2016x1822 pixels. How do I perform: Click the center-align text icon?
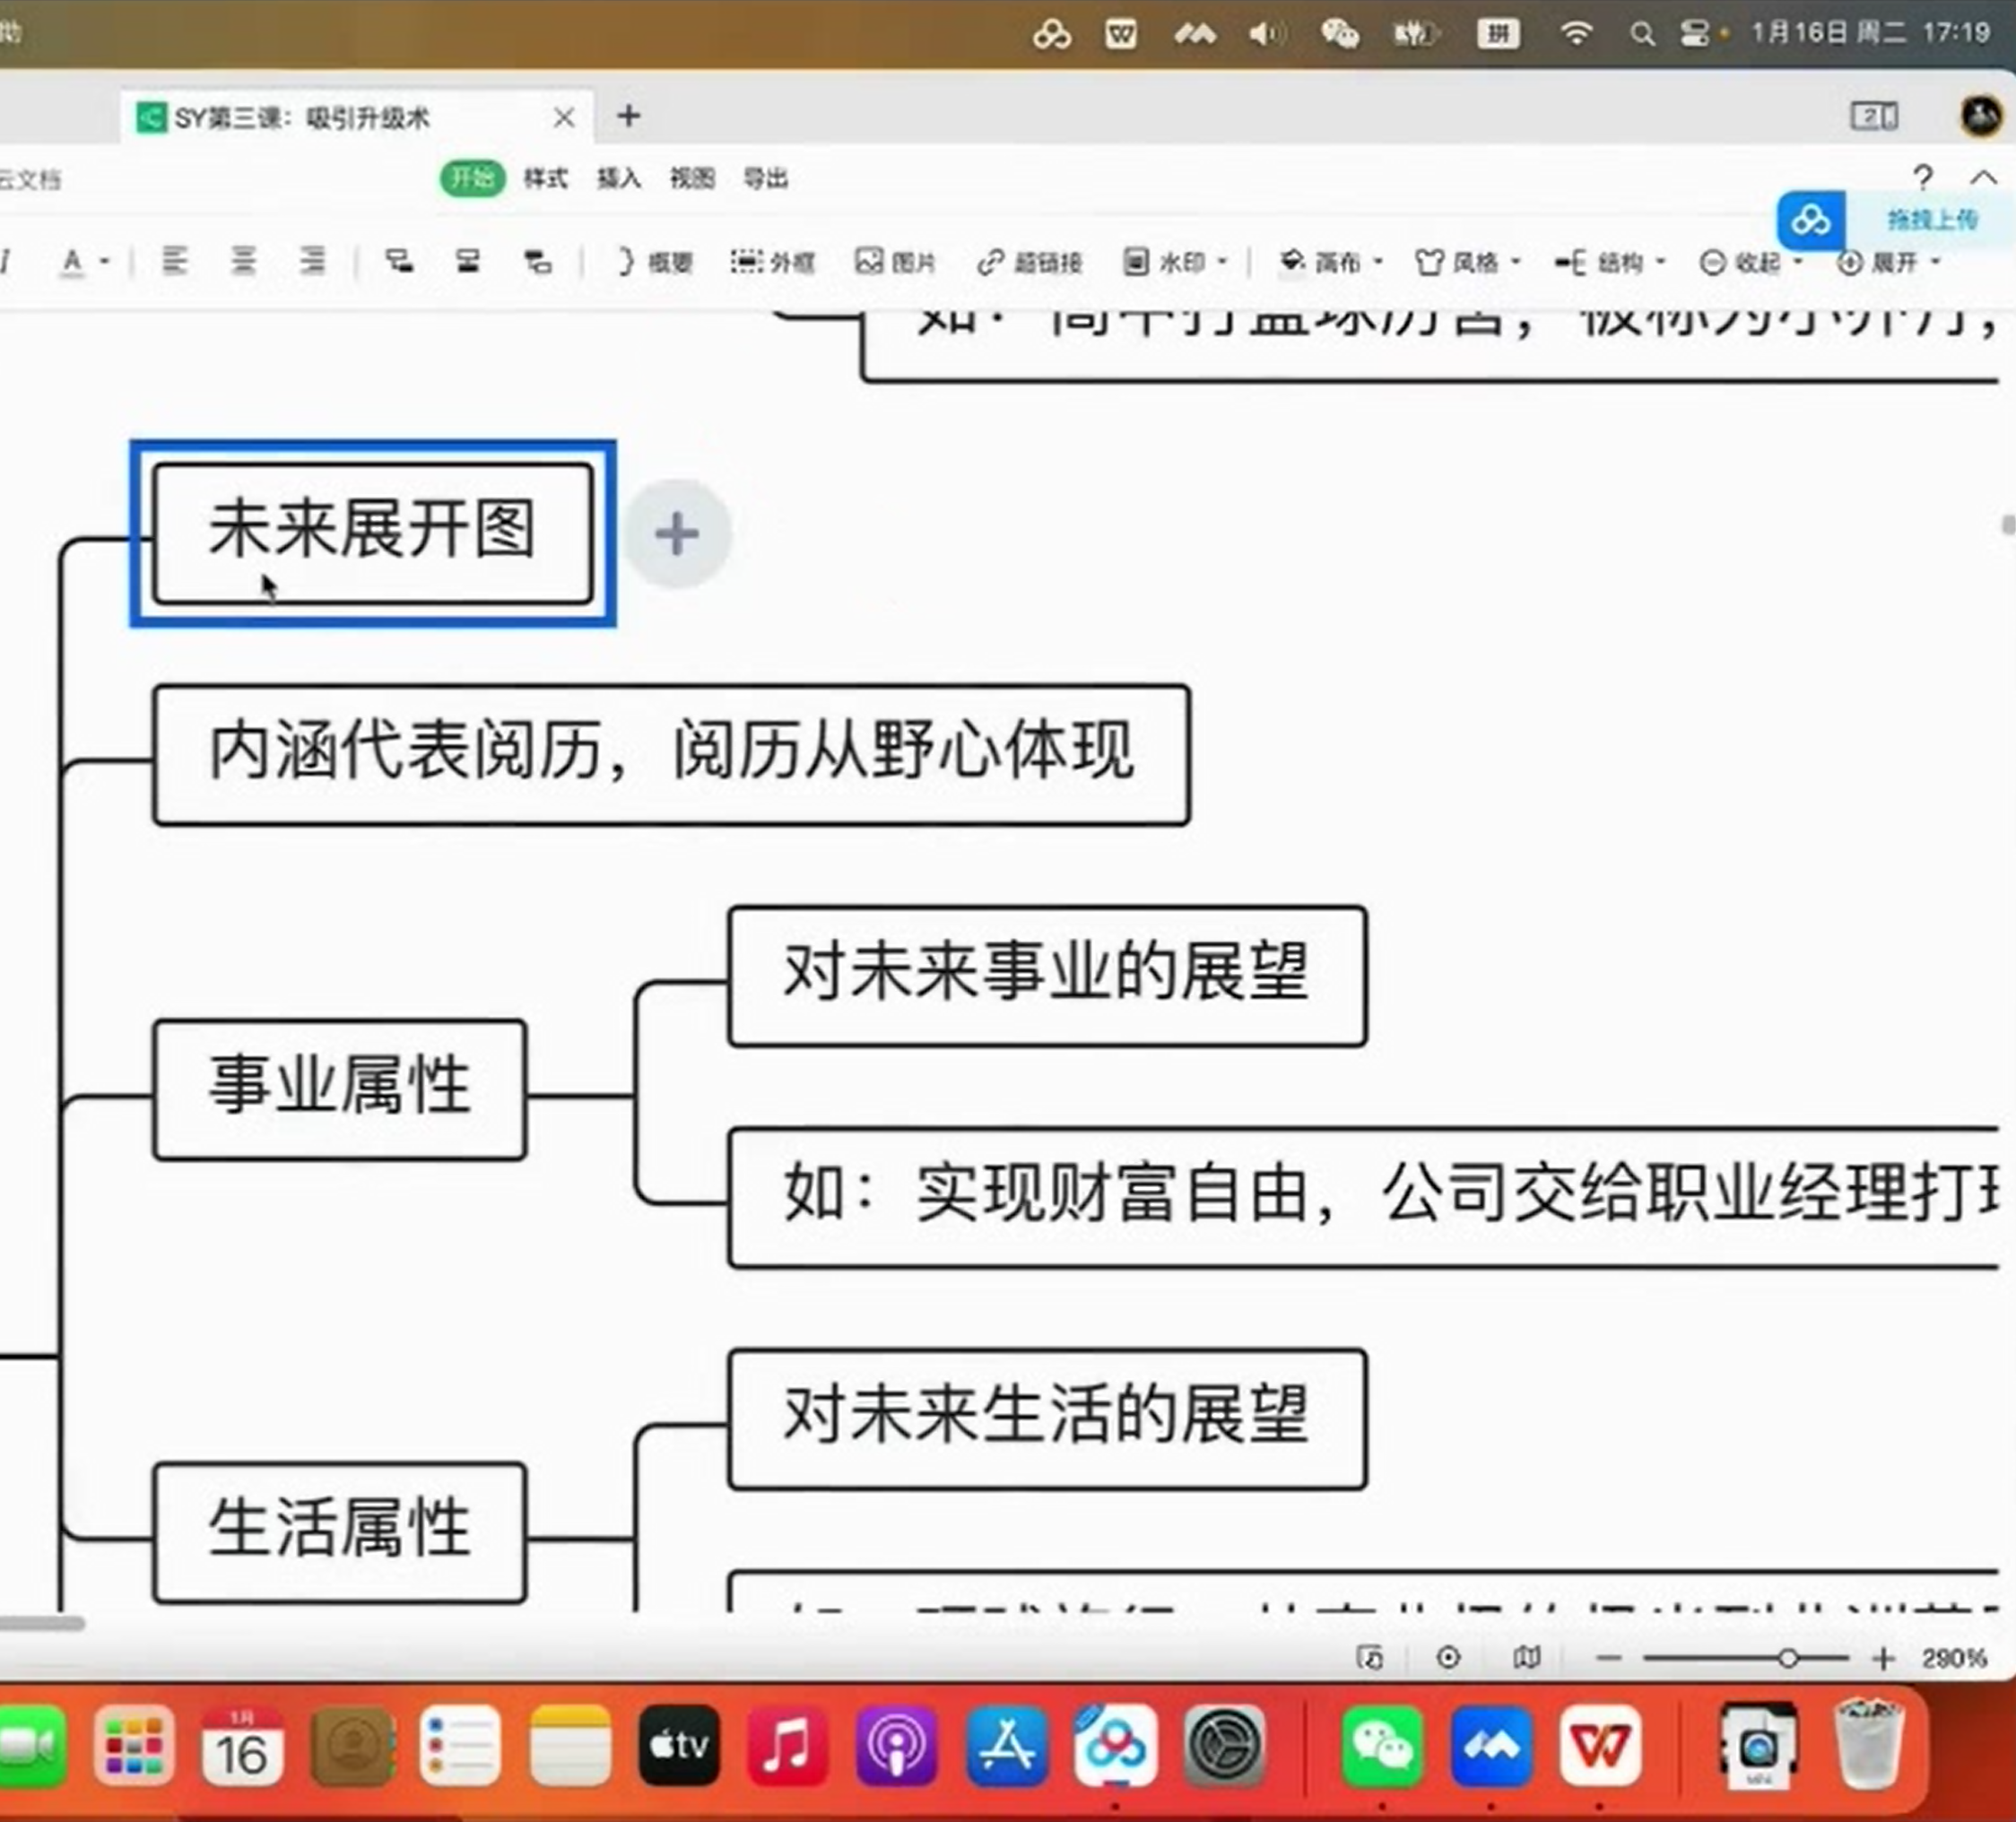point(243,261)
